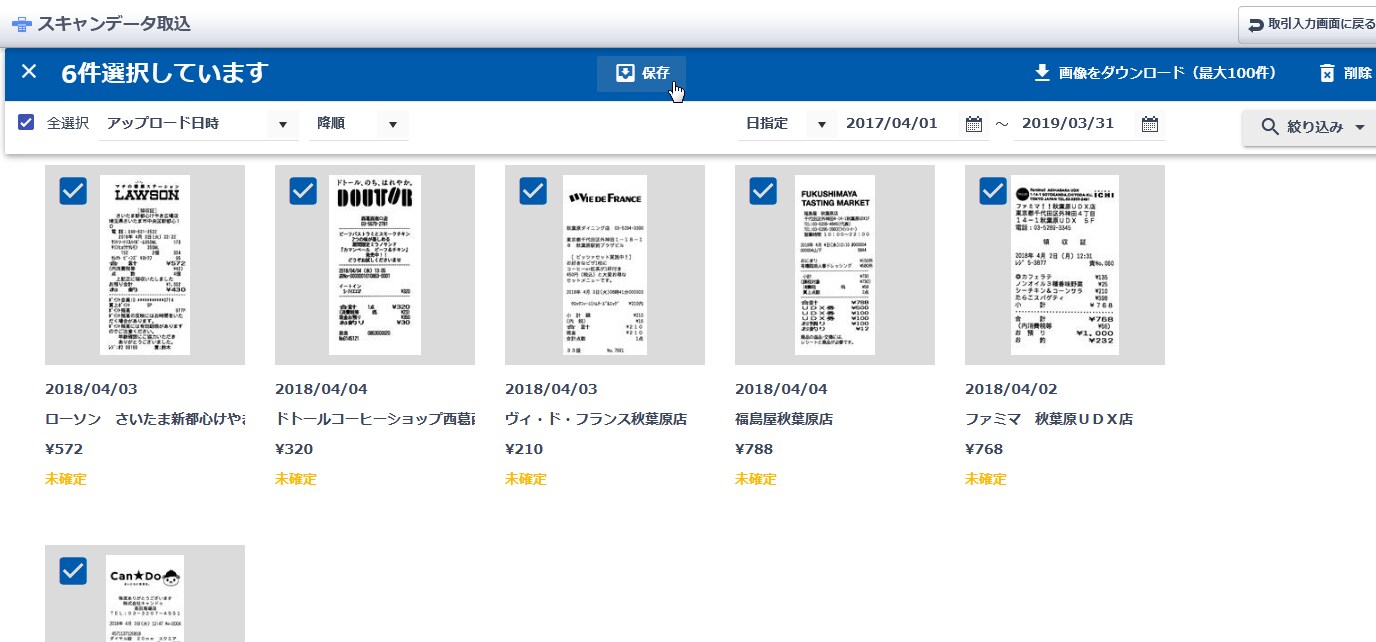Open the ファミマ receipt thumbnail
This screenshot has height=642, width=1376.
[x=1065, y=265]
